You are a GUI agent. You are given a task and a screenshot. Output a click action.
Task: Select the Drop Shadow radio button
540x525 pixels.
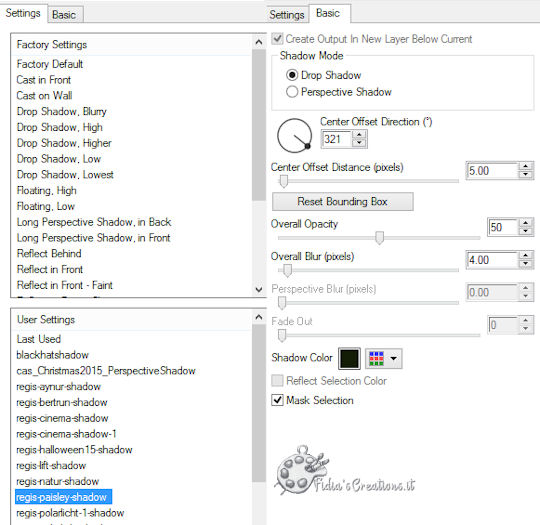click(292, 75)
